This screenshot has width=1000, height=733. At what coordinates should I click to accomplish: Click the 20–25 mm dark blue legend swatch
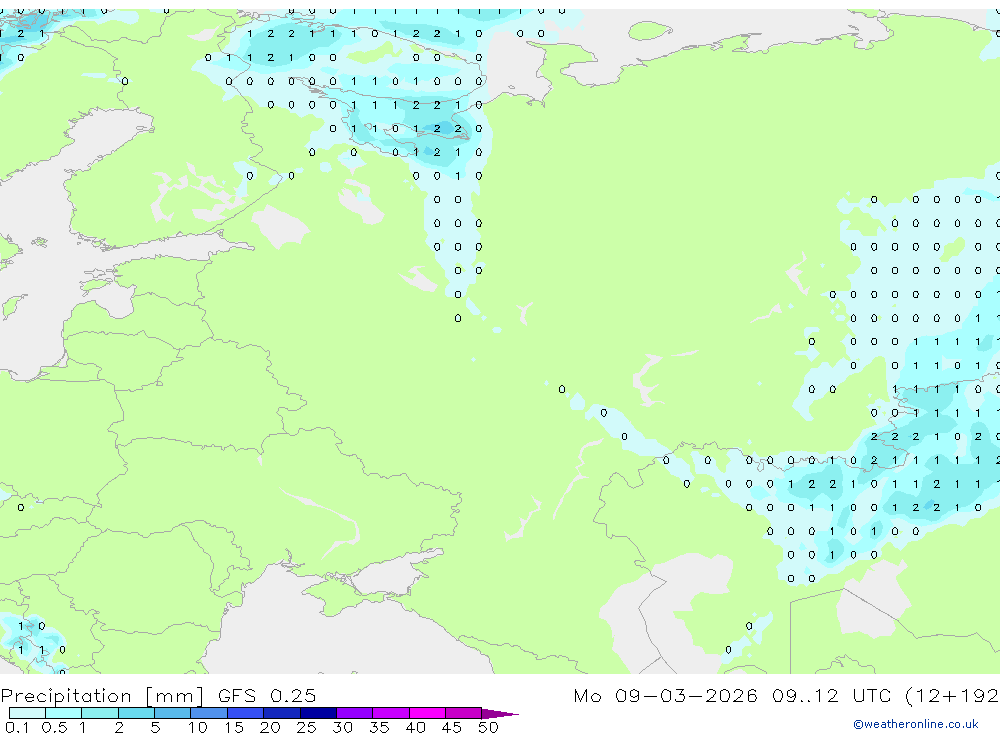[x=282, y=713]
